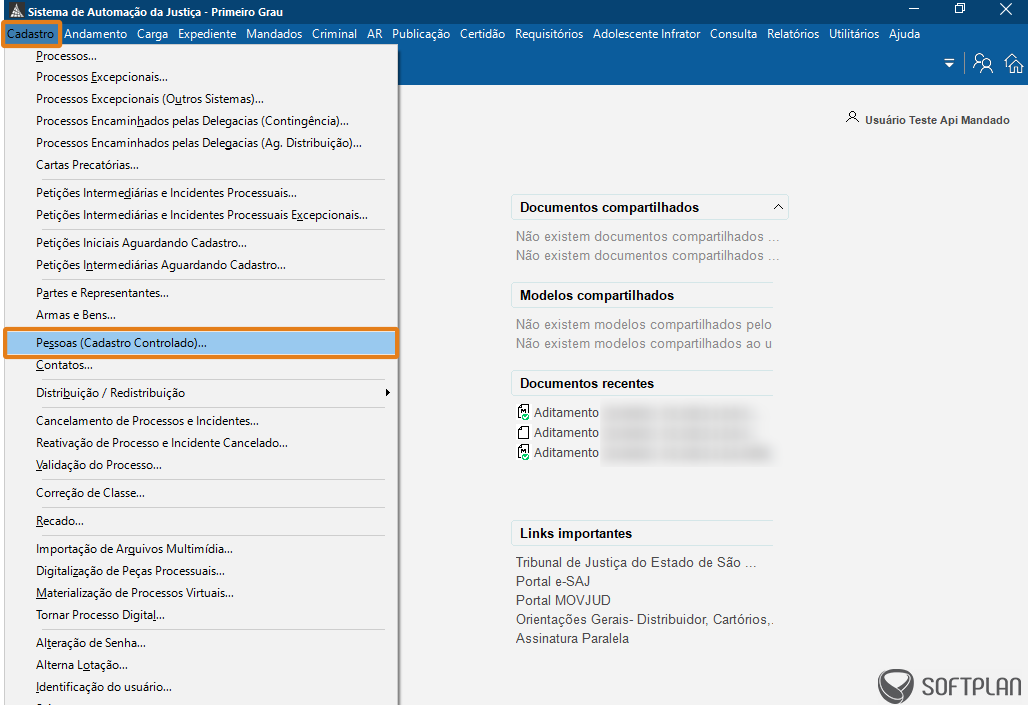Image resolution: width=1028 pixels, height=705 pixels.
Task: Collapse Documentos compartilhados panel chevron
Action: point(778,207)
